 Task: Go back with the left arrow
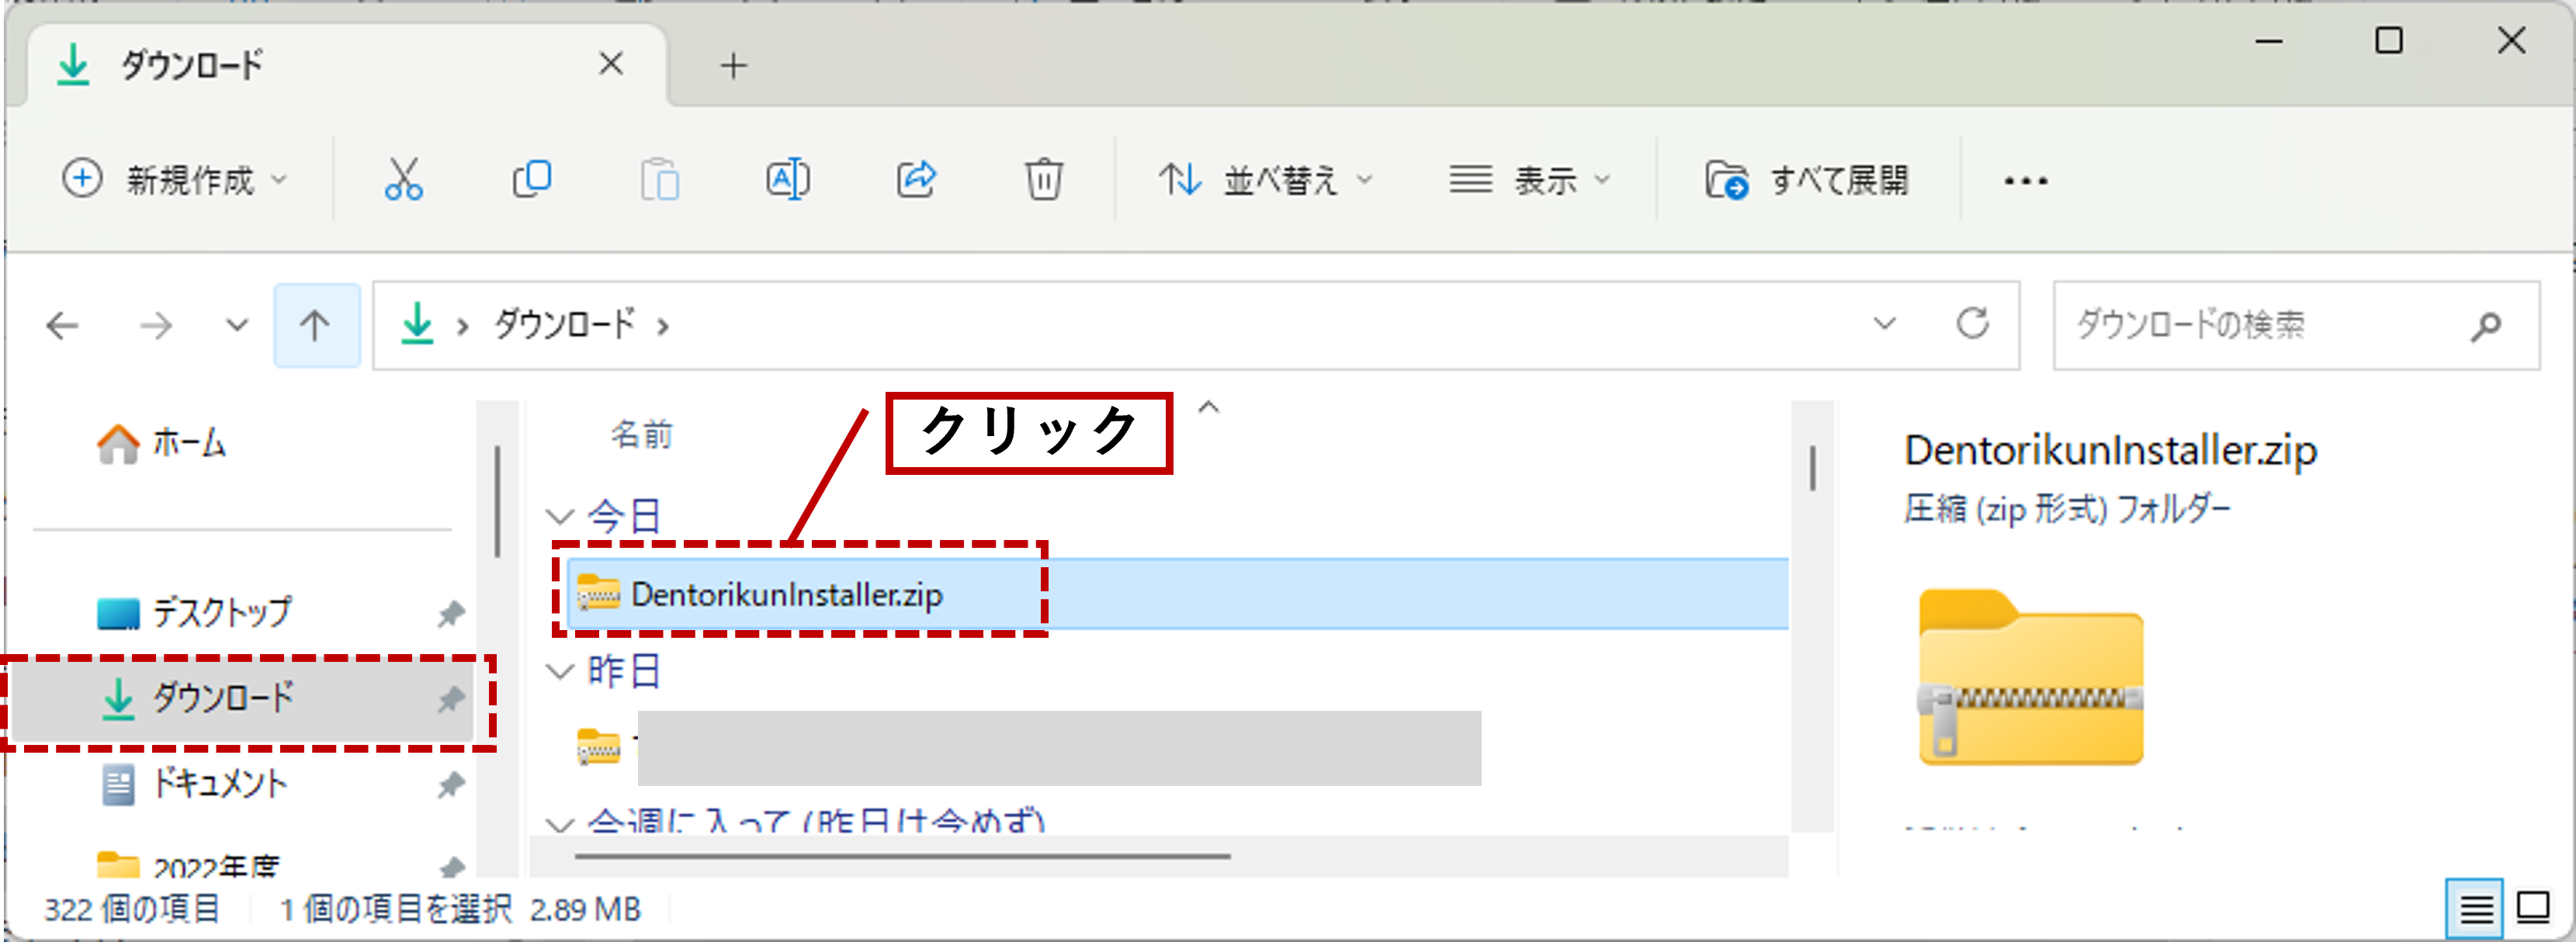[62, 325]
